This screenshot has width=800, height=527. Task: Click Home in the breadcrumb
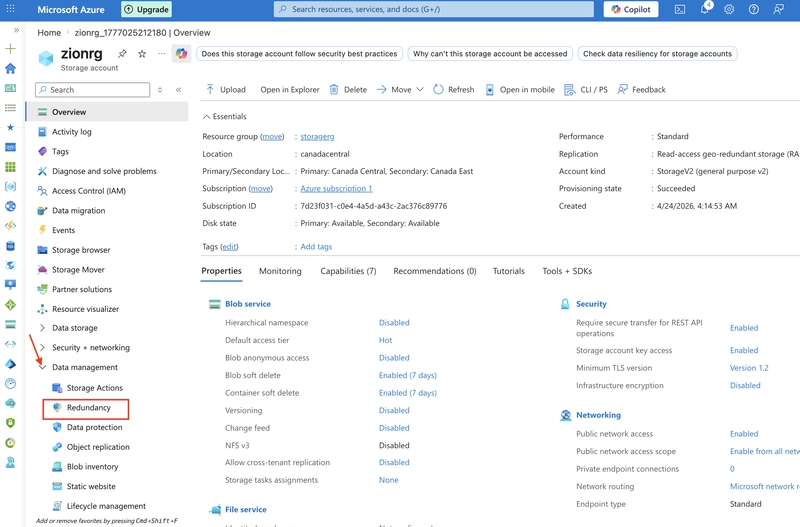(49, 33)
